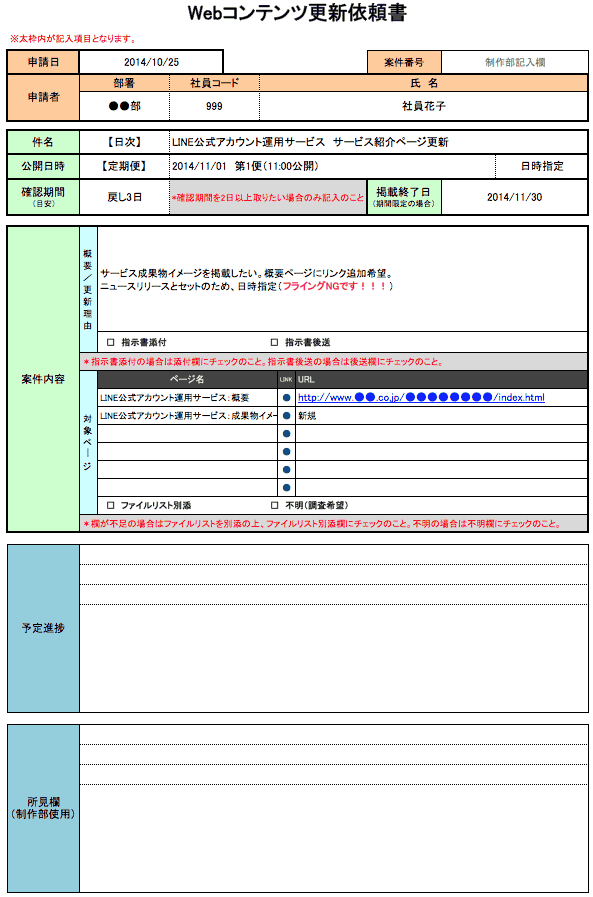Click the 【定期便】 cell

[125, 166]
